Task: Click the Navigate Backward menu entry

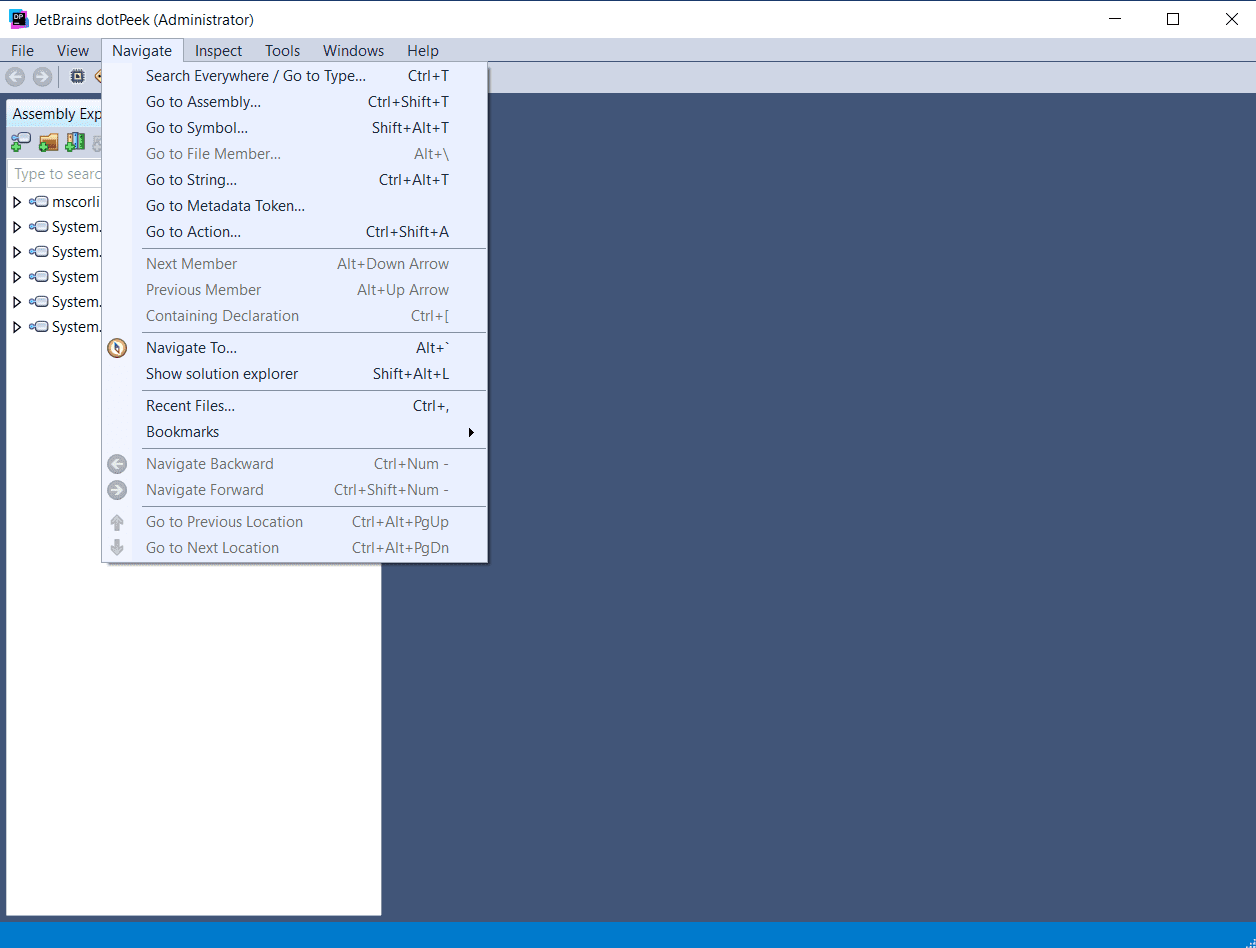Action: [x=295, y=464]
